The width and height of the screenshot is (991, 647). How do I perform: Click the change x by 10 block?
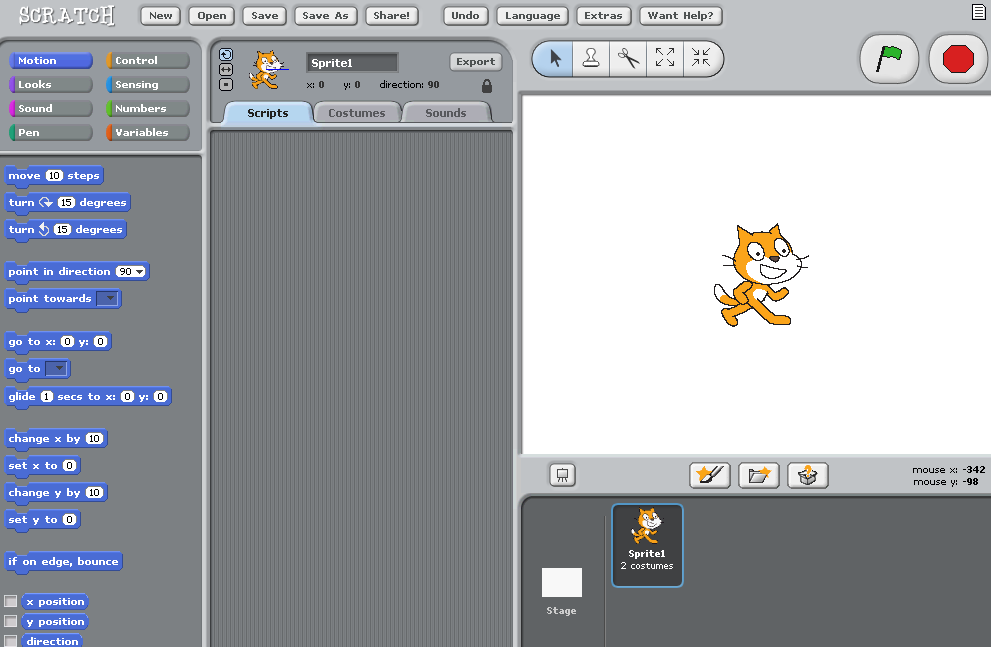click(56, 438)
